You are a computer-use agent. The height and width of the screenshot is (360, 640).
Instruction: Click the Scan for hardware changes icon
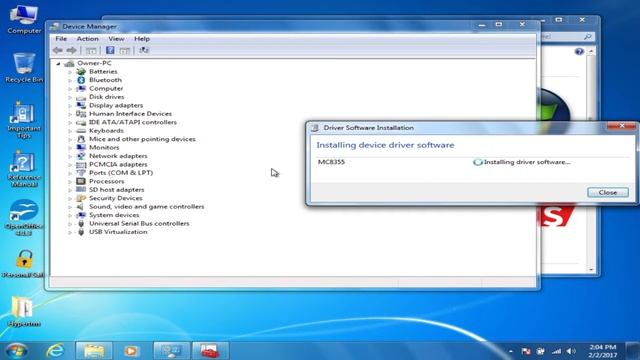144,50
